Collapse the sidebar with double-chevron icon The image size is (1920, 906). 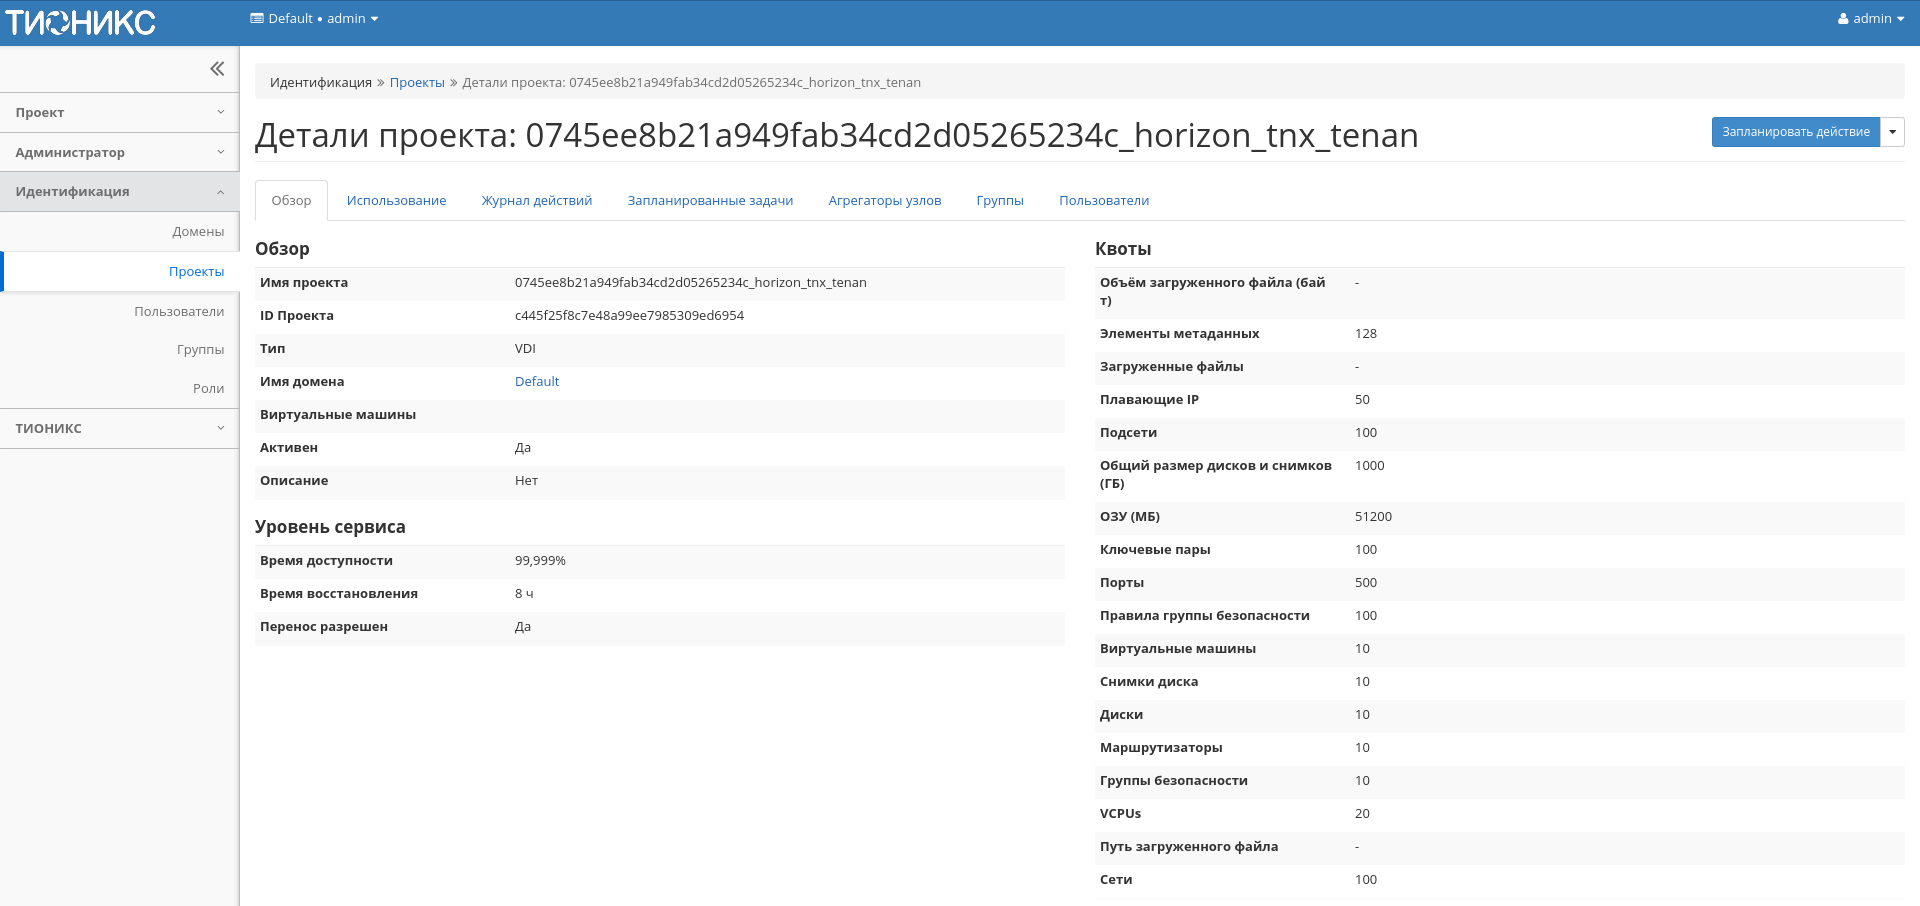(217, 69)
